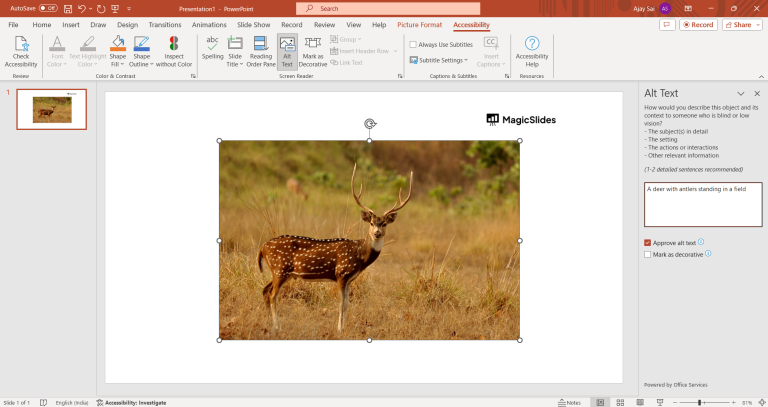Click the Insert Captions icon
768x407 pixels.
(491, 43)
